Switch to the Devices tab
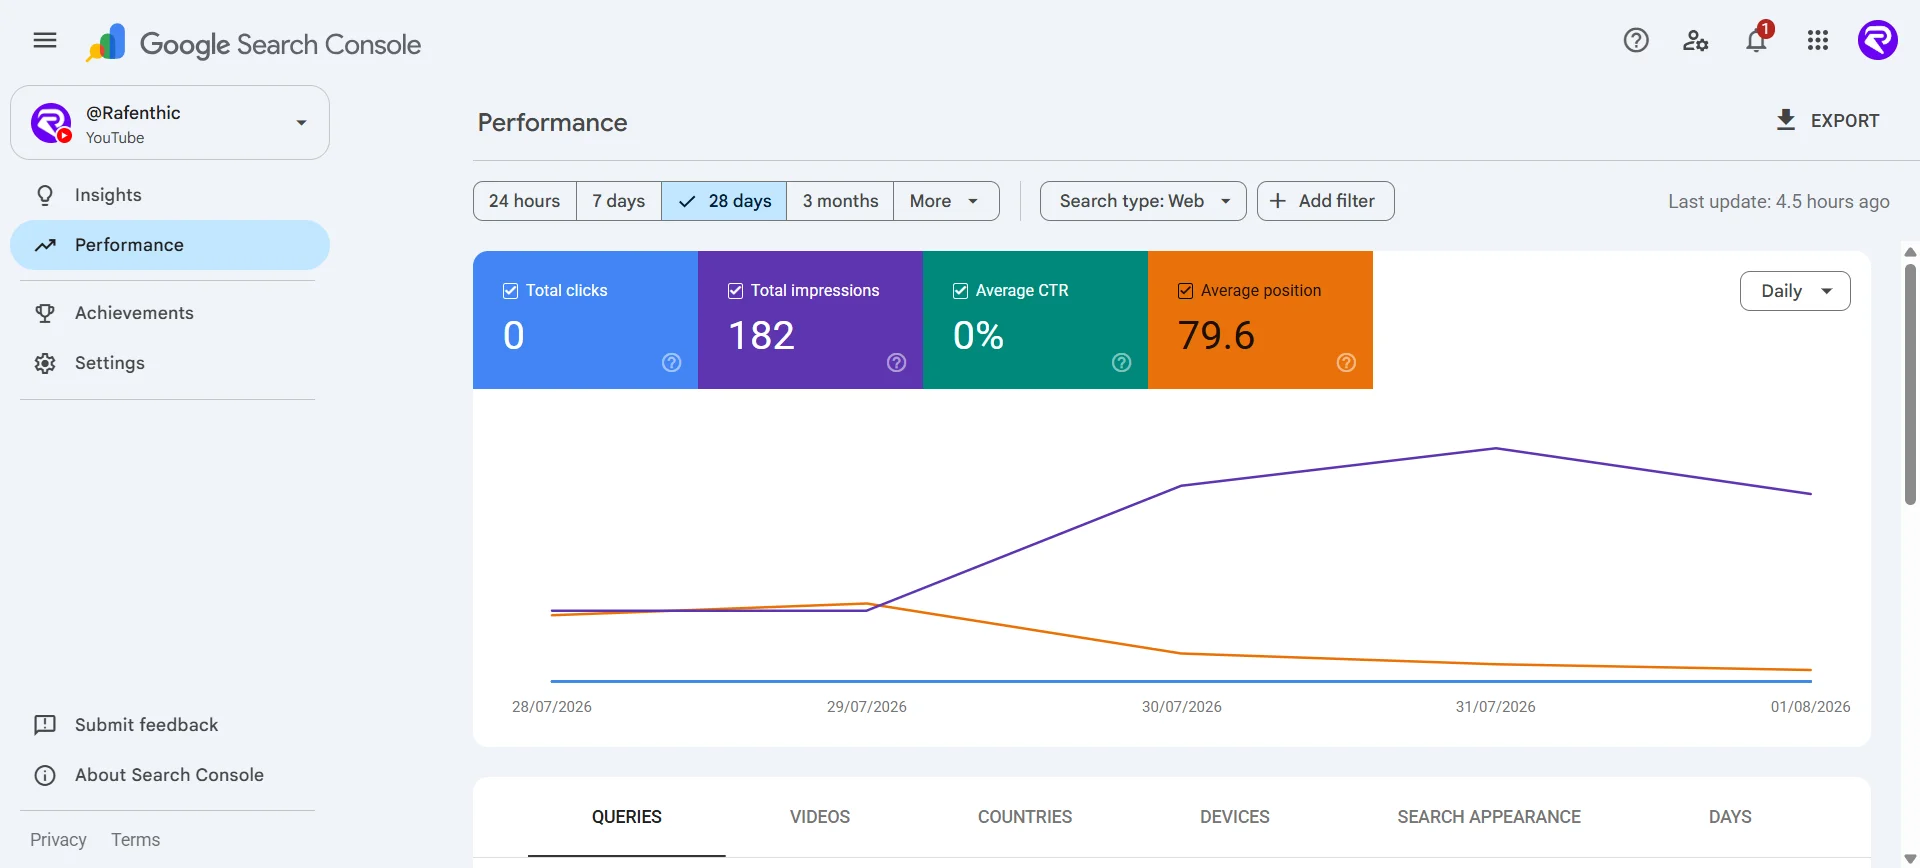 [x=1235, y=817]
